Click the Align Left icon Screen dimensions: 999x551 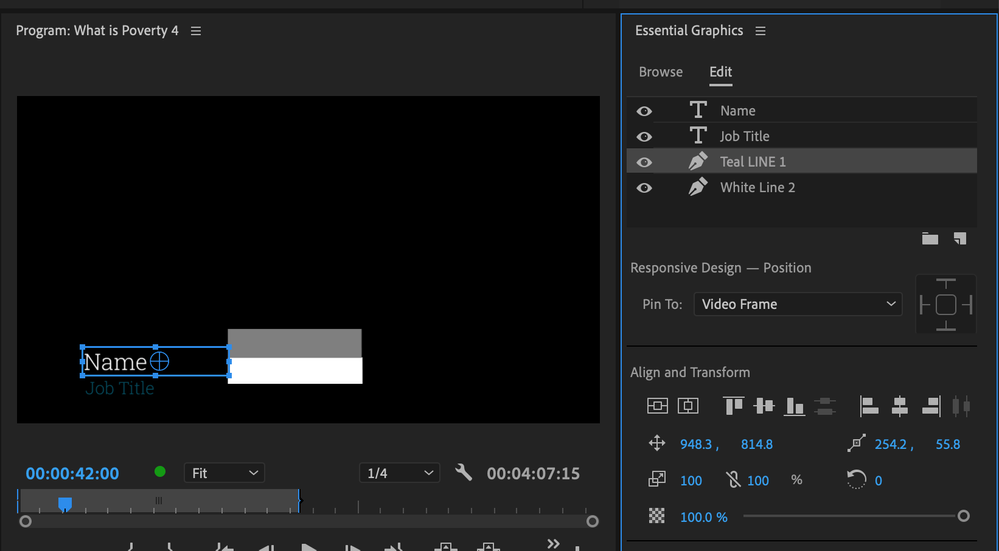869,406
